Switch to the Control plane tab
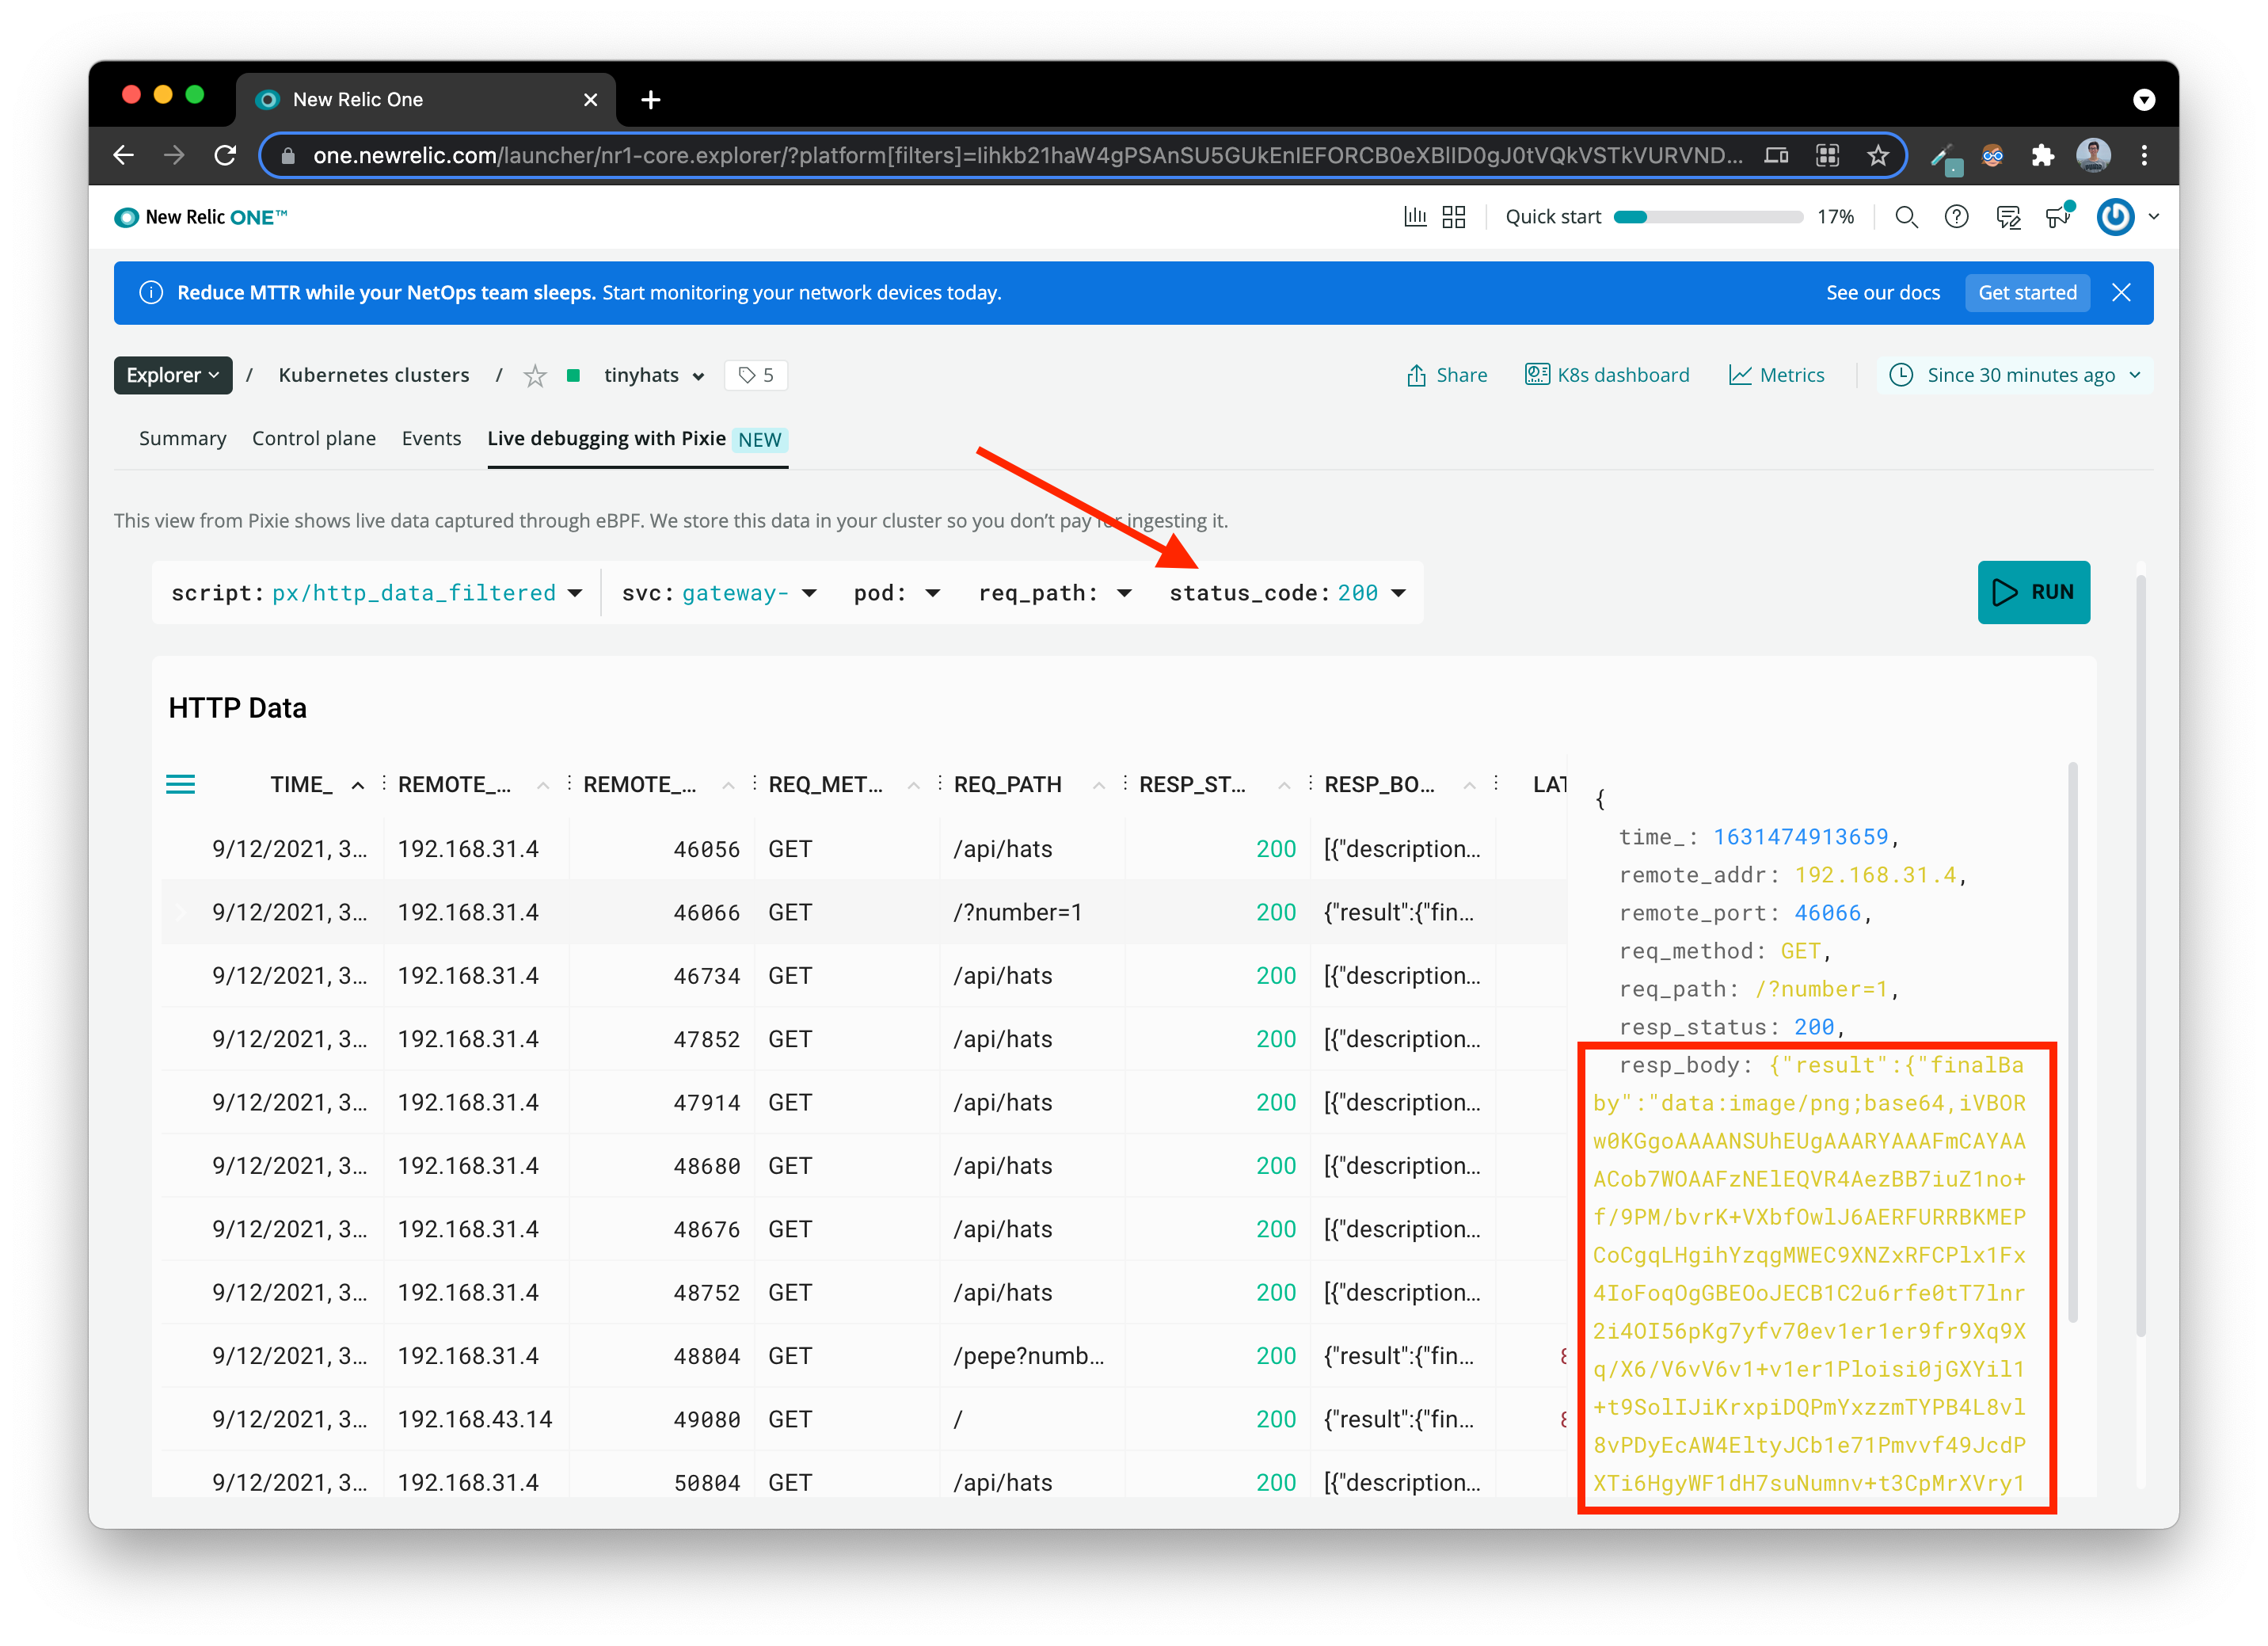The width and height of the screenshot is (2268, 1646). (x=314, y=438)
